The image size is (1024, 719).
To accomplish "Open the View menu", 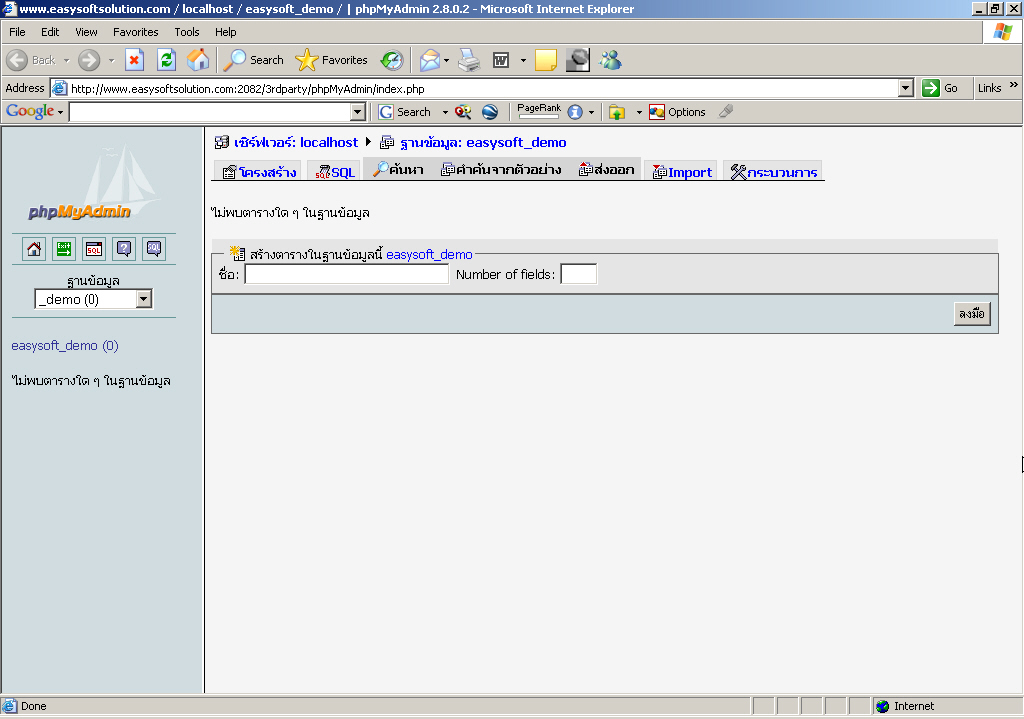I will (86, 32).
